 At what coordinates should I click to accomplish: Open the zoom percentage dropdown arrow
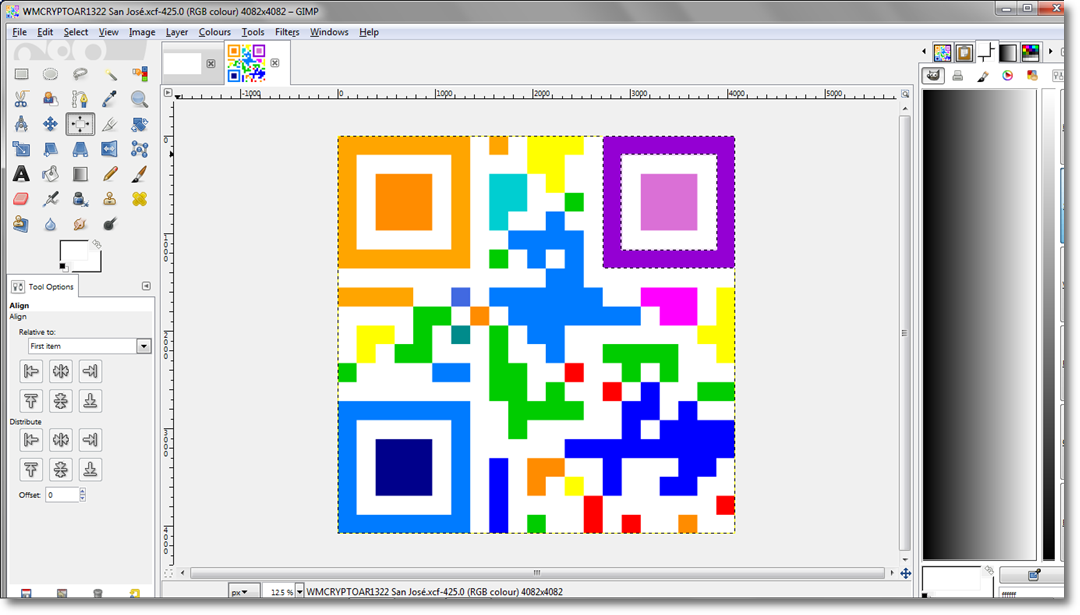pyautogui.click(x=299, y=592)
